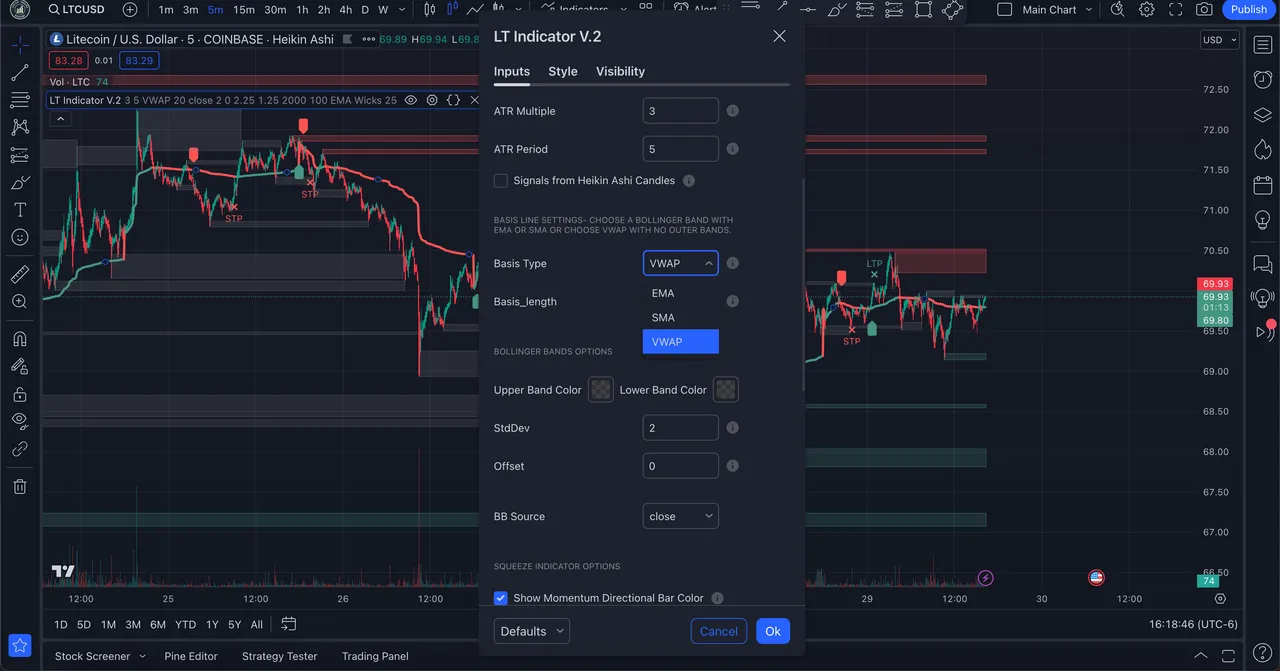Open the hotlists flame panel

pyautogui.click(x=1262, y=150)
